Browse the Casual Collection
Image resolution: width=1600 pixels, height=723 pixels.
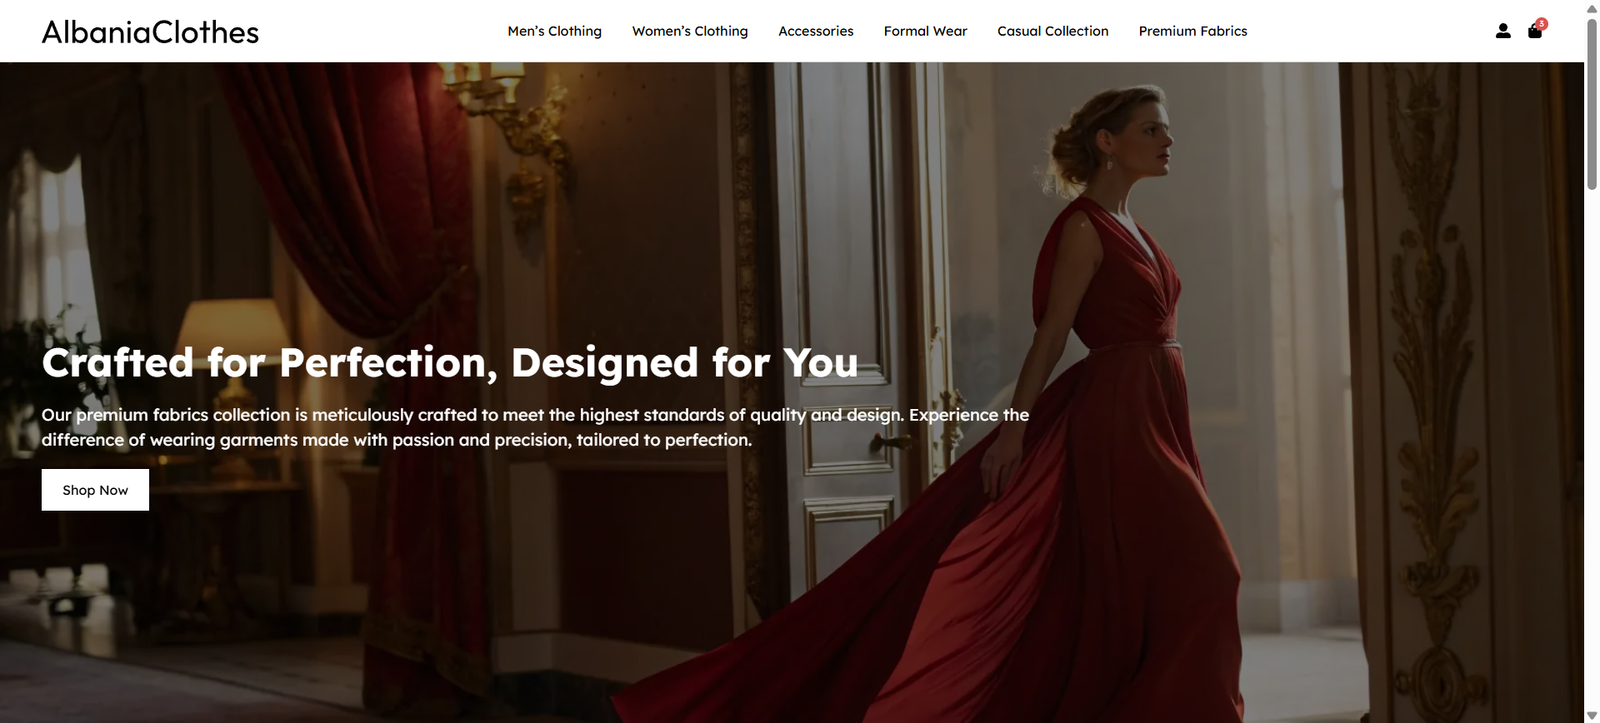1053,31
